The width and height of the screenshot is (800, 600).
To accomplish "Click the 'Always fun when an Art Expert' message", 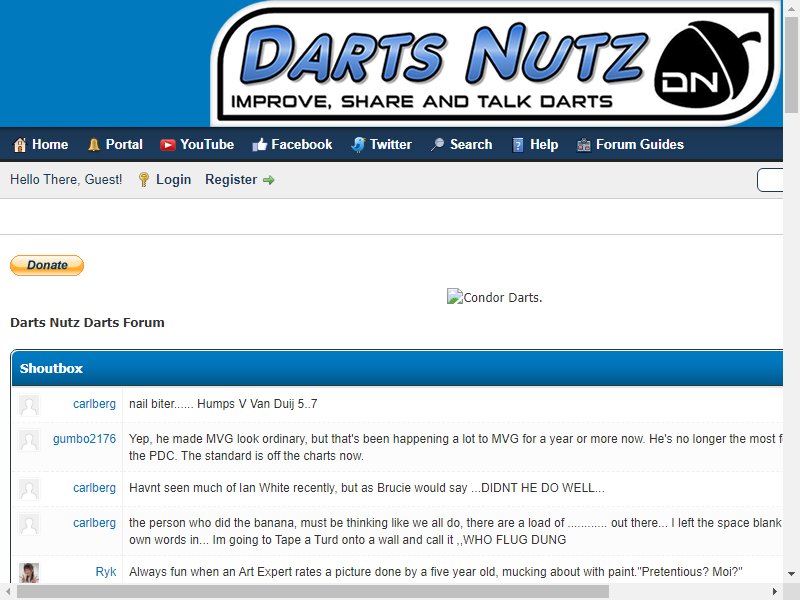I will coord(436,572).
